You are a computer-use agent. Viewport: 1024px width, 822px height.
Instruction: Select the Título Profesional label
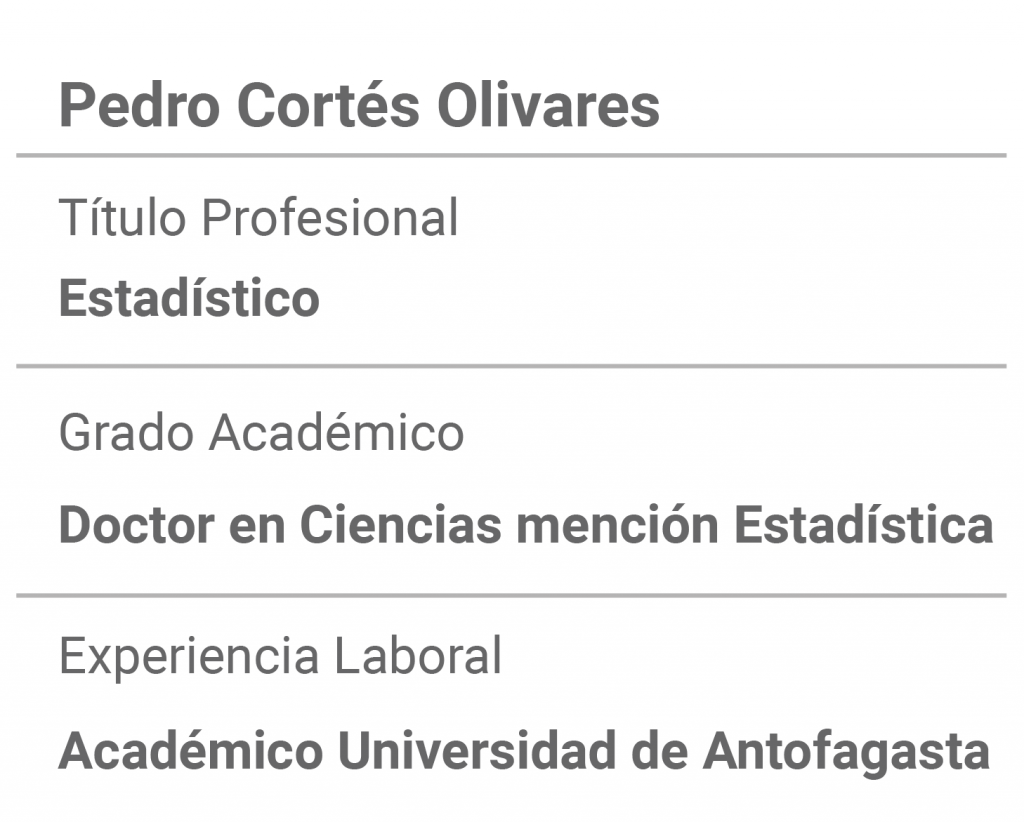(259, 217)
